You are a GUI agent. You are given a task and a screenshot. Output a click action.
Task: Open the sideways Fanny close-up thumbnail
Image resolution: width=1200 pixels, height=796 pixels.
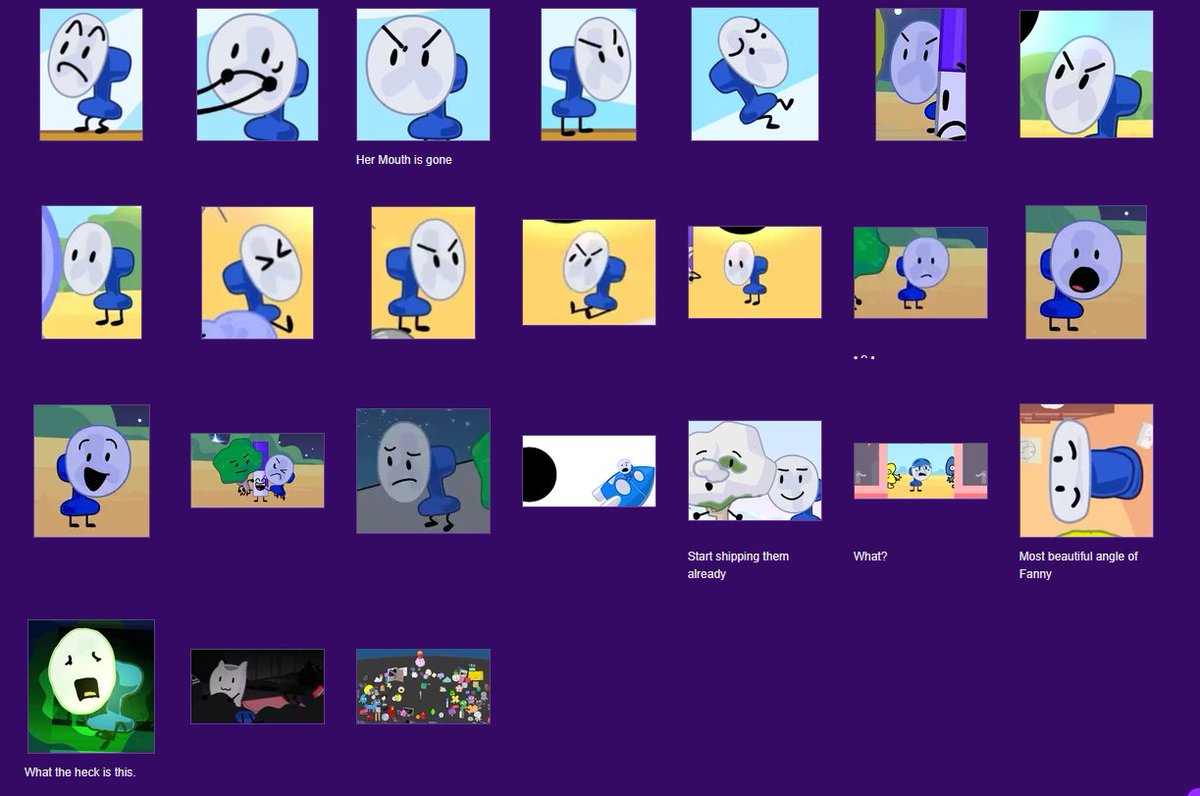pos(1086,471)
